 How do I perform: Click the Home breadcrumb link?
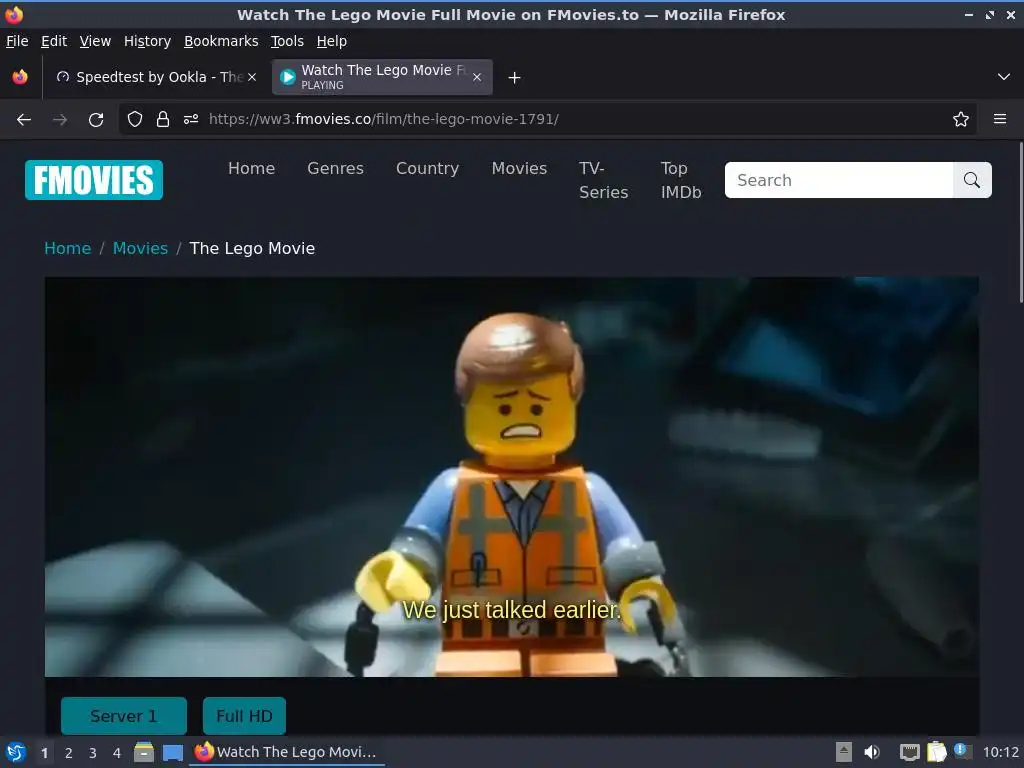point(68,249)
